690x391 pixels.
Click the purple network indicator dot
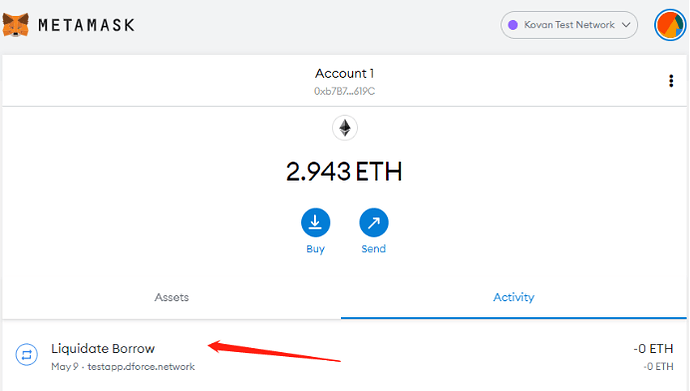513,25
